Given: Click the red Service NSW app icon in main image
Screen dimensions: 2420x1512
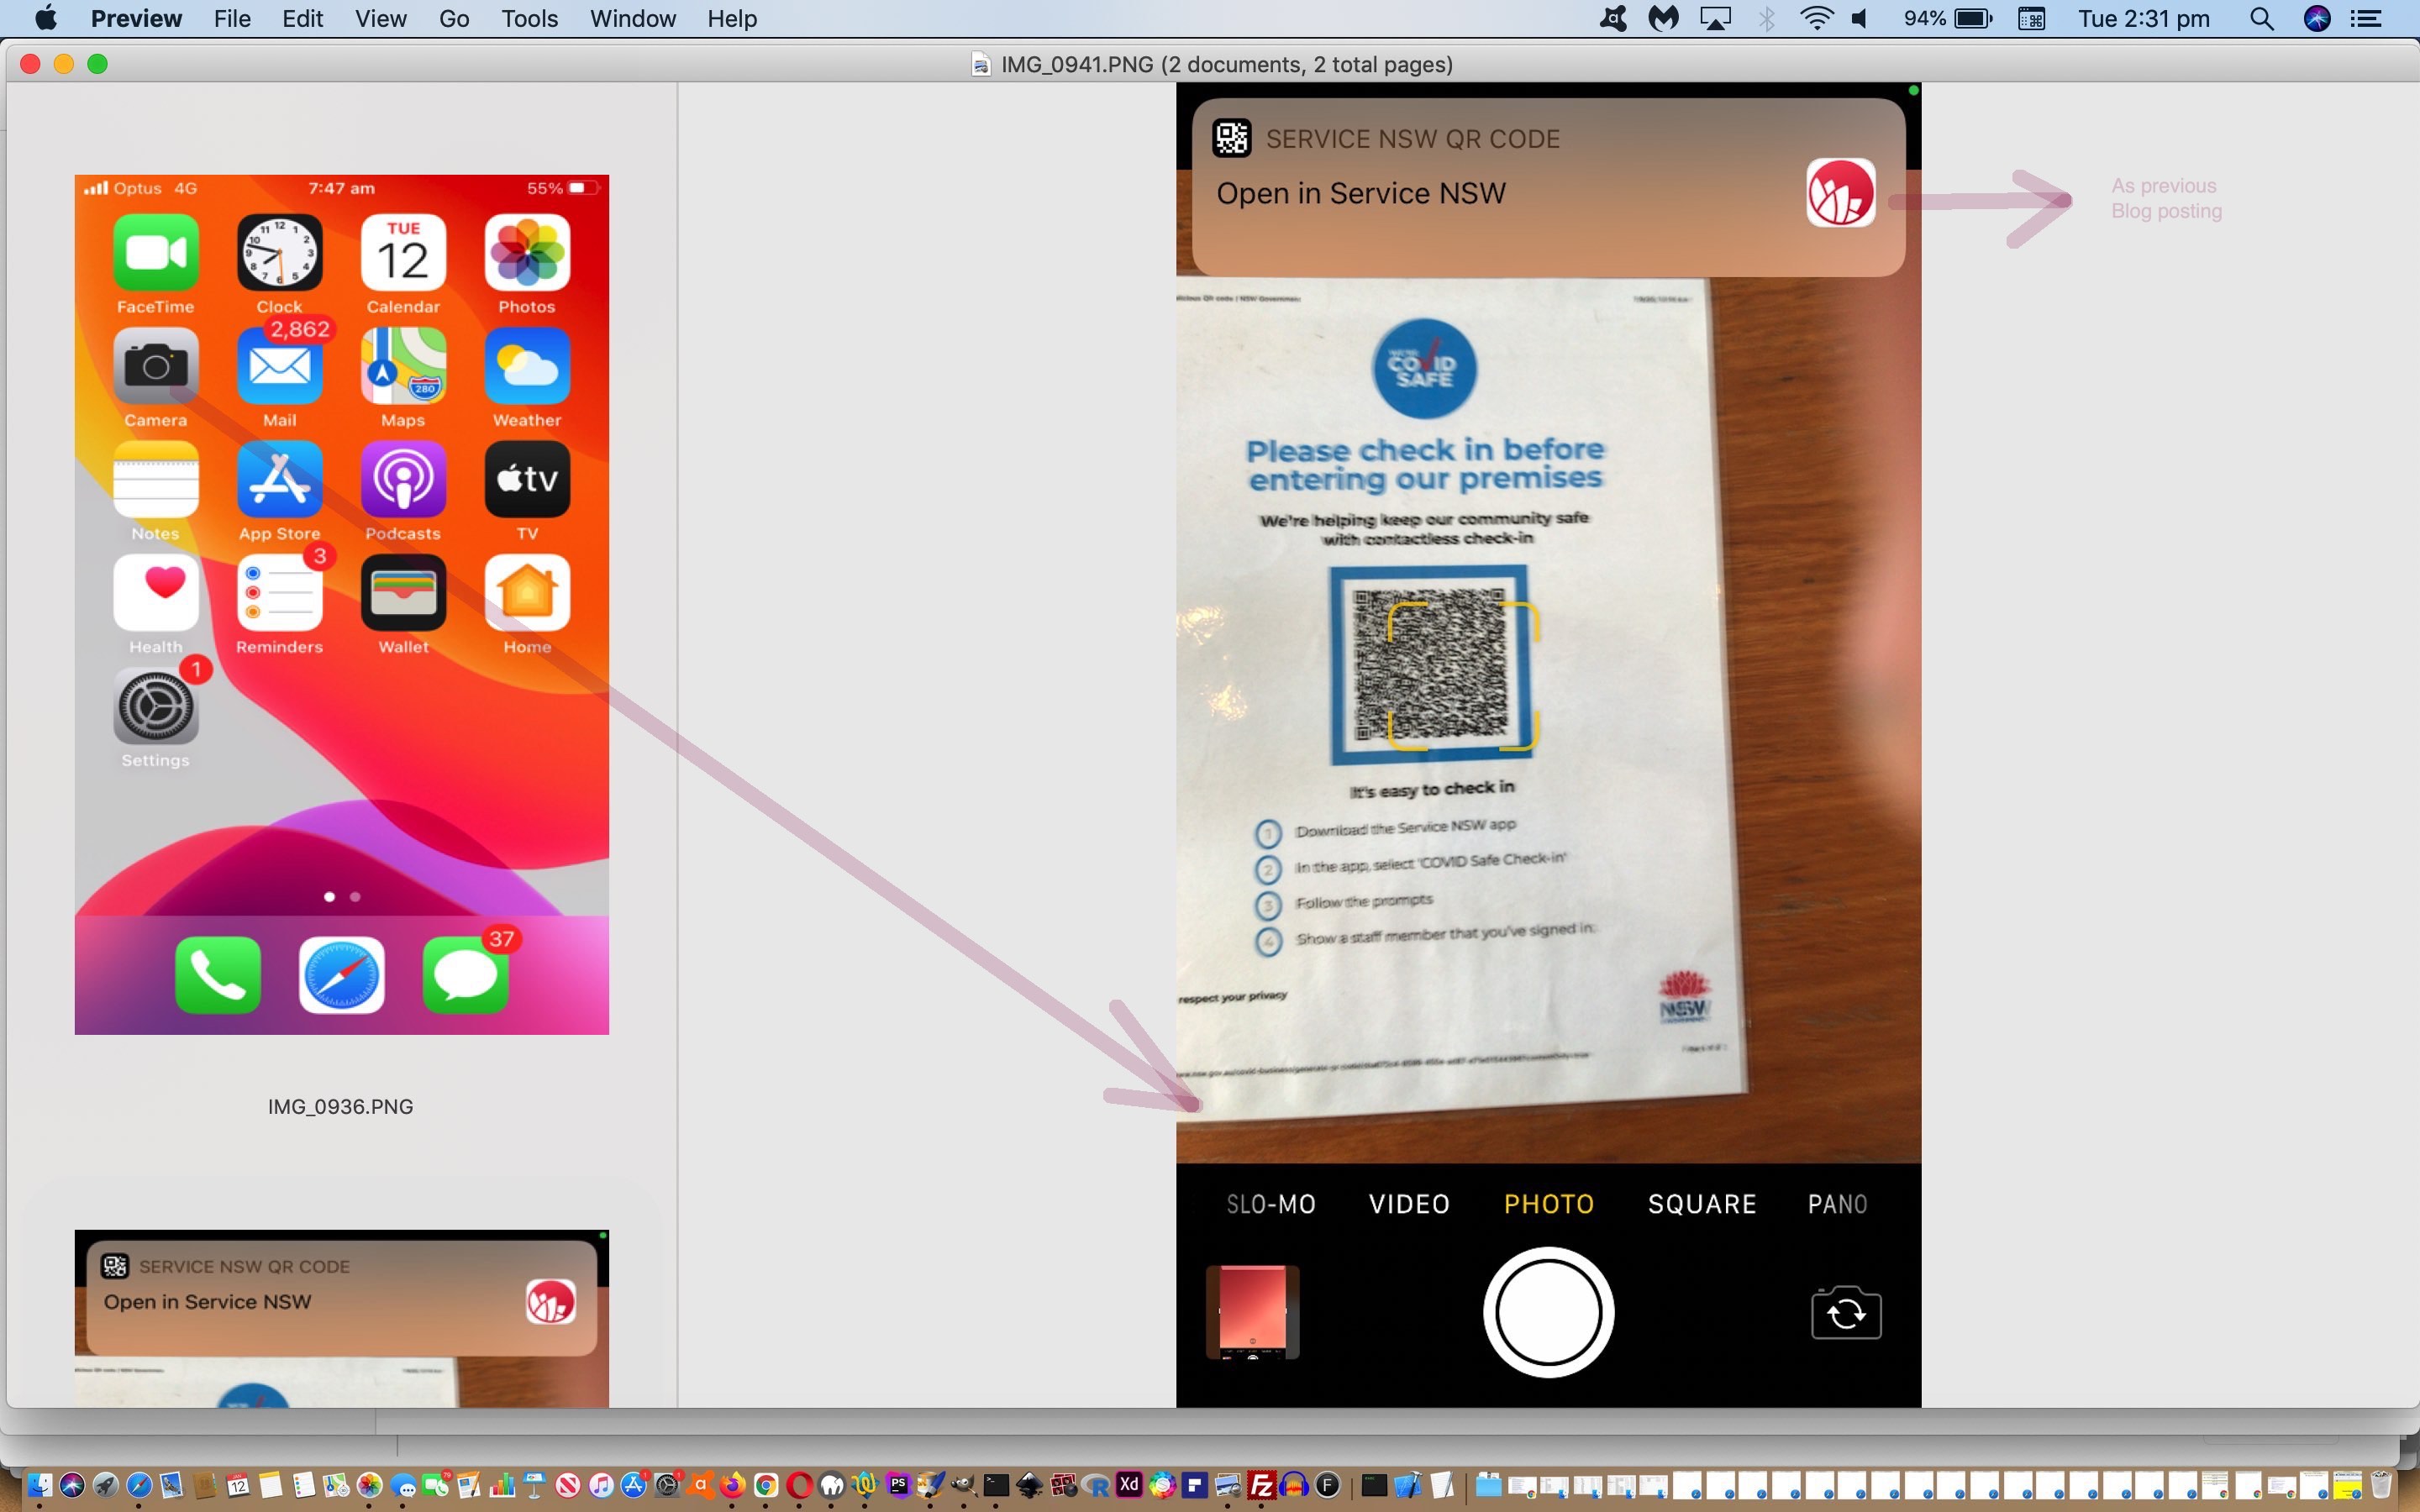Looking at the screenshot, I should (x=1841, y=192).
